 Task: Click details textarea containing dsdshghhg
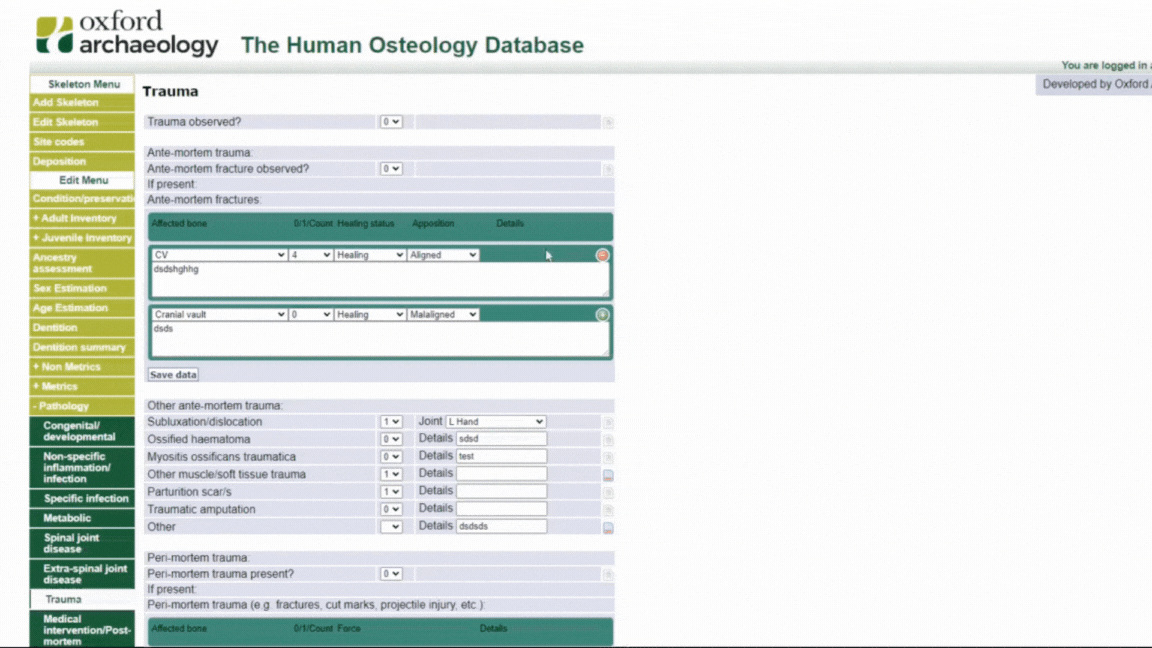point(380,280)
